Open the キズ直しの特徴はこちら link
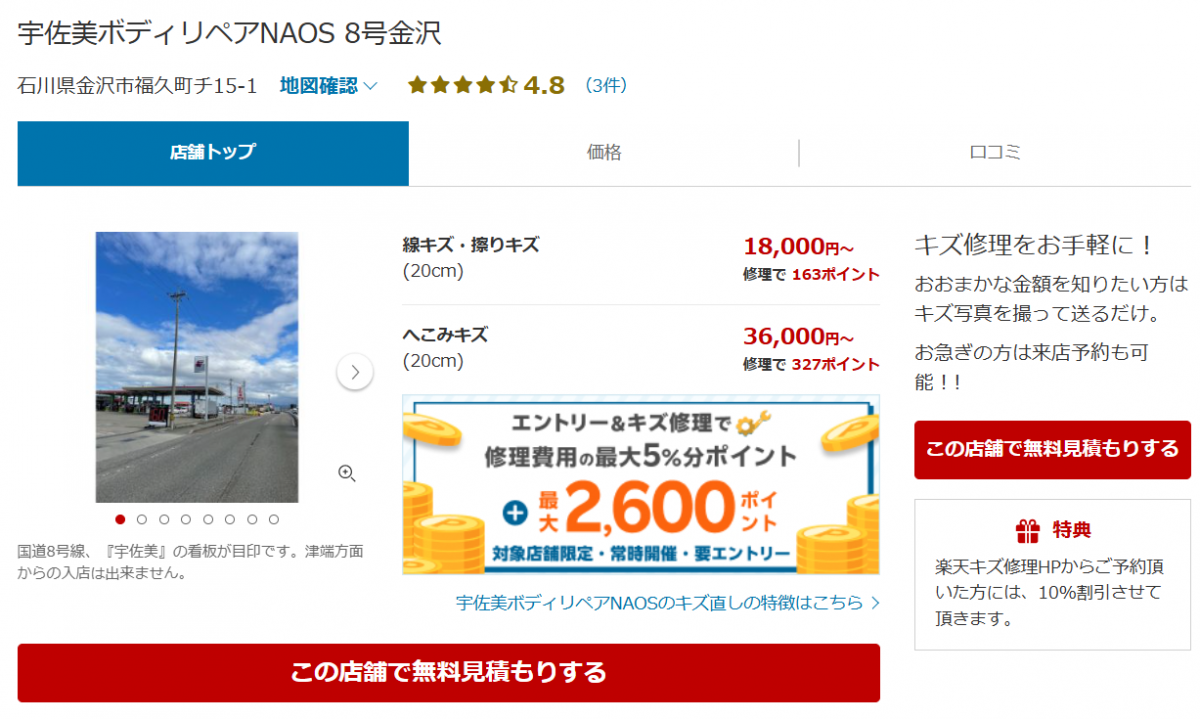This screenshot has height=719, width=1200. click(667, 602)
